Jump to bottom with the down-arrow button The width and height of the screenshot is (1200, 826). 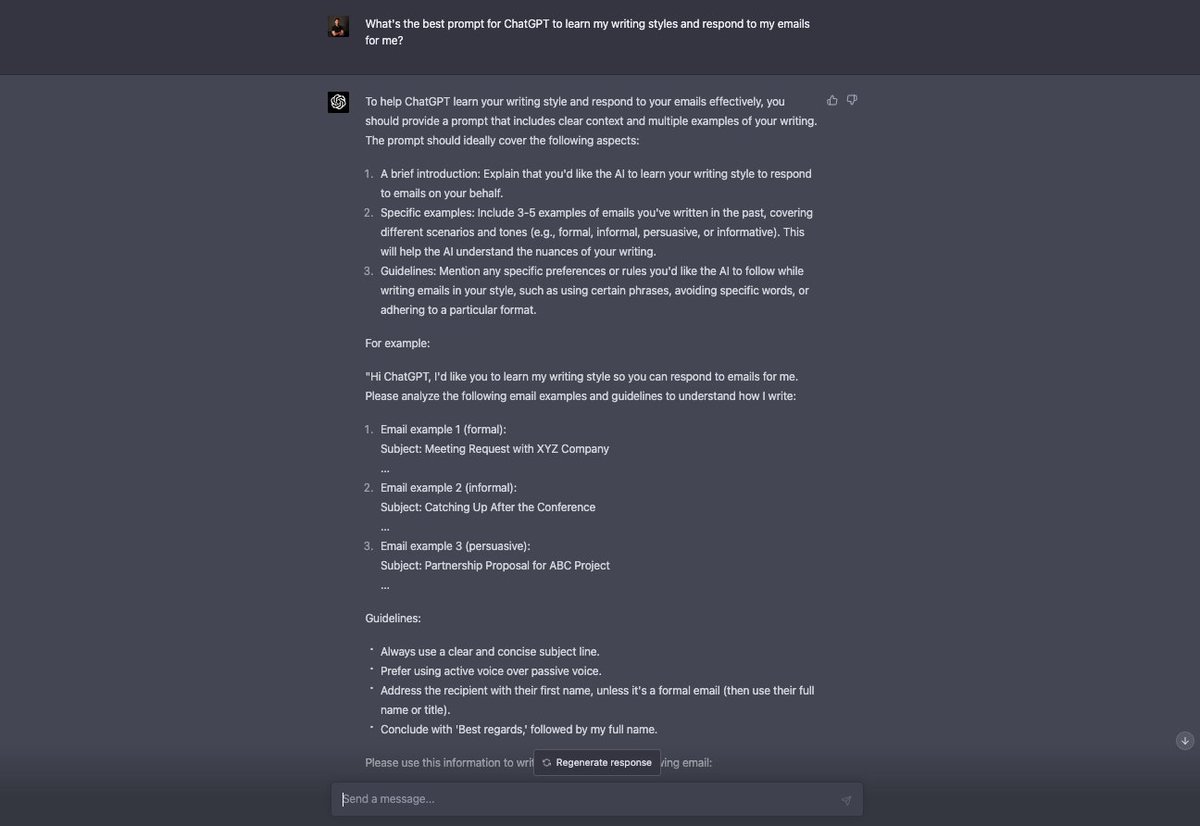pyautogui.click(x=1185, y=741)
